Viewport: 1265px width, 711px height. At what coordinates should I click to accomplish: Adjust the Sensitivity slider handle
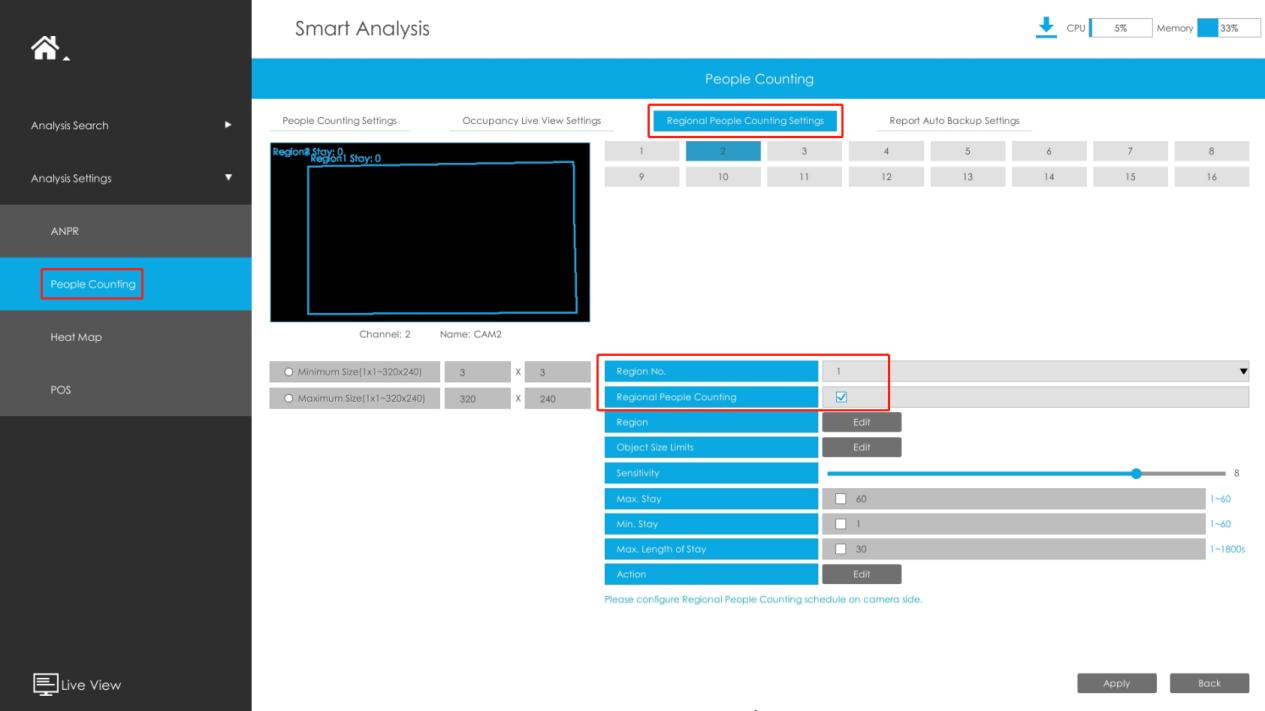click(1136, 473)
